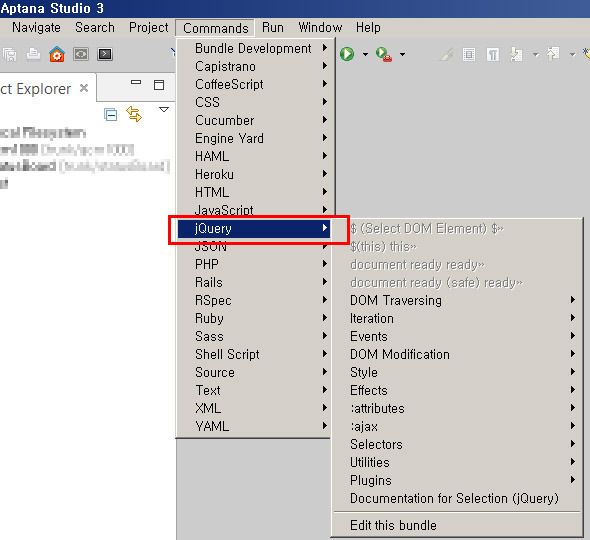Viewport: 590px width, 540px height.
Task: Open the Cucumber submenu
Action: click(254, 120)
